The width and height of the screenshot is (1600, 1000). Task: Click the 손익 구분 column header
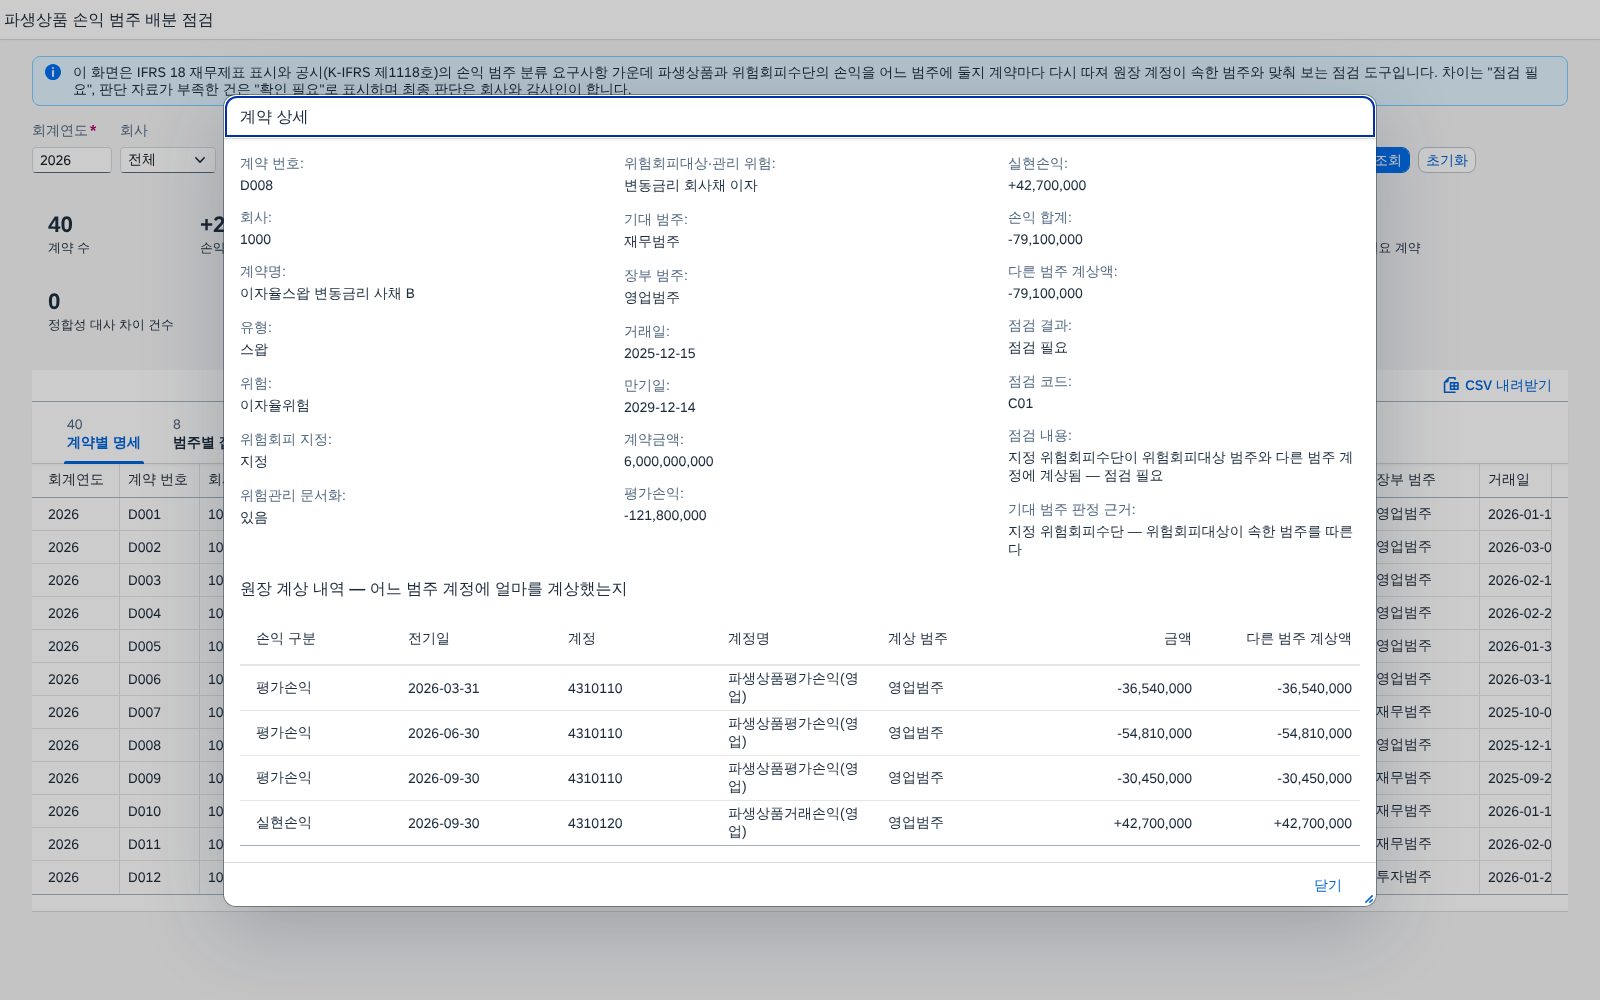[286, 638]
